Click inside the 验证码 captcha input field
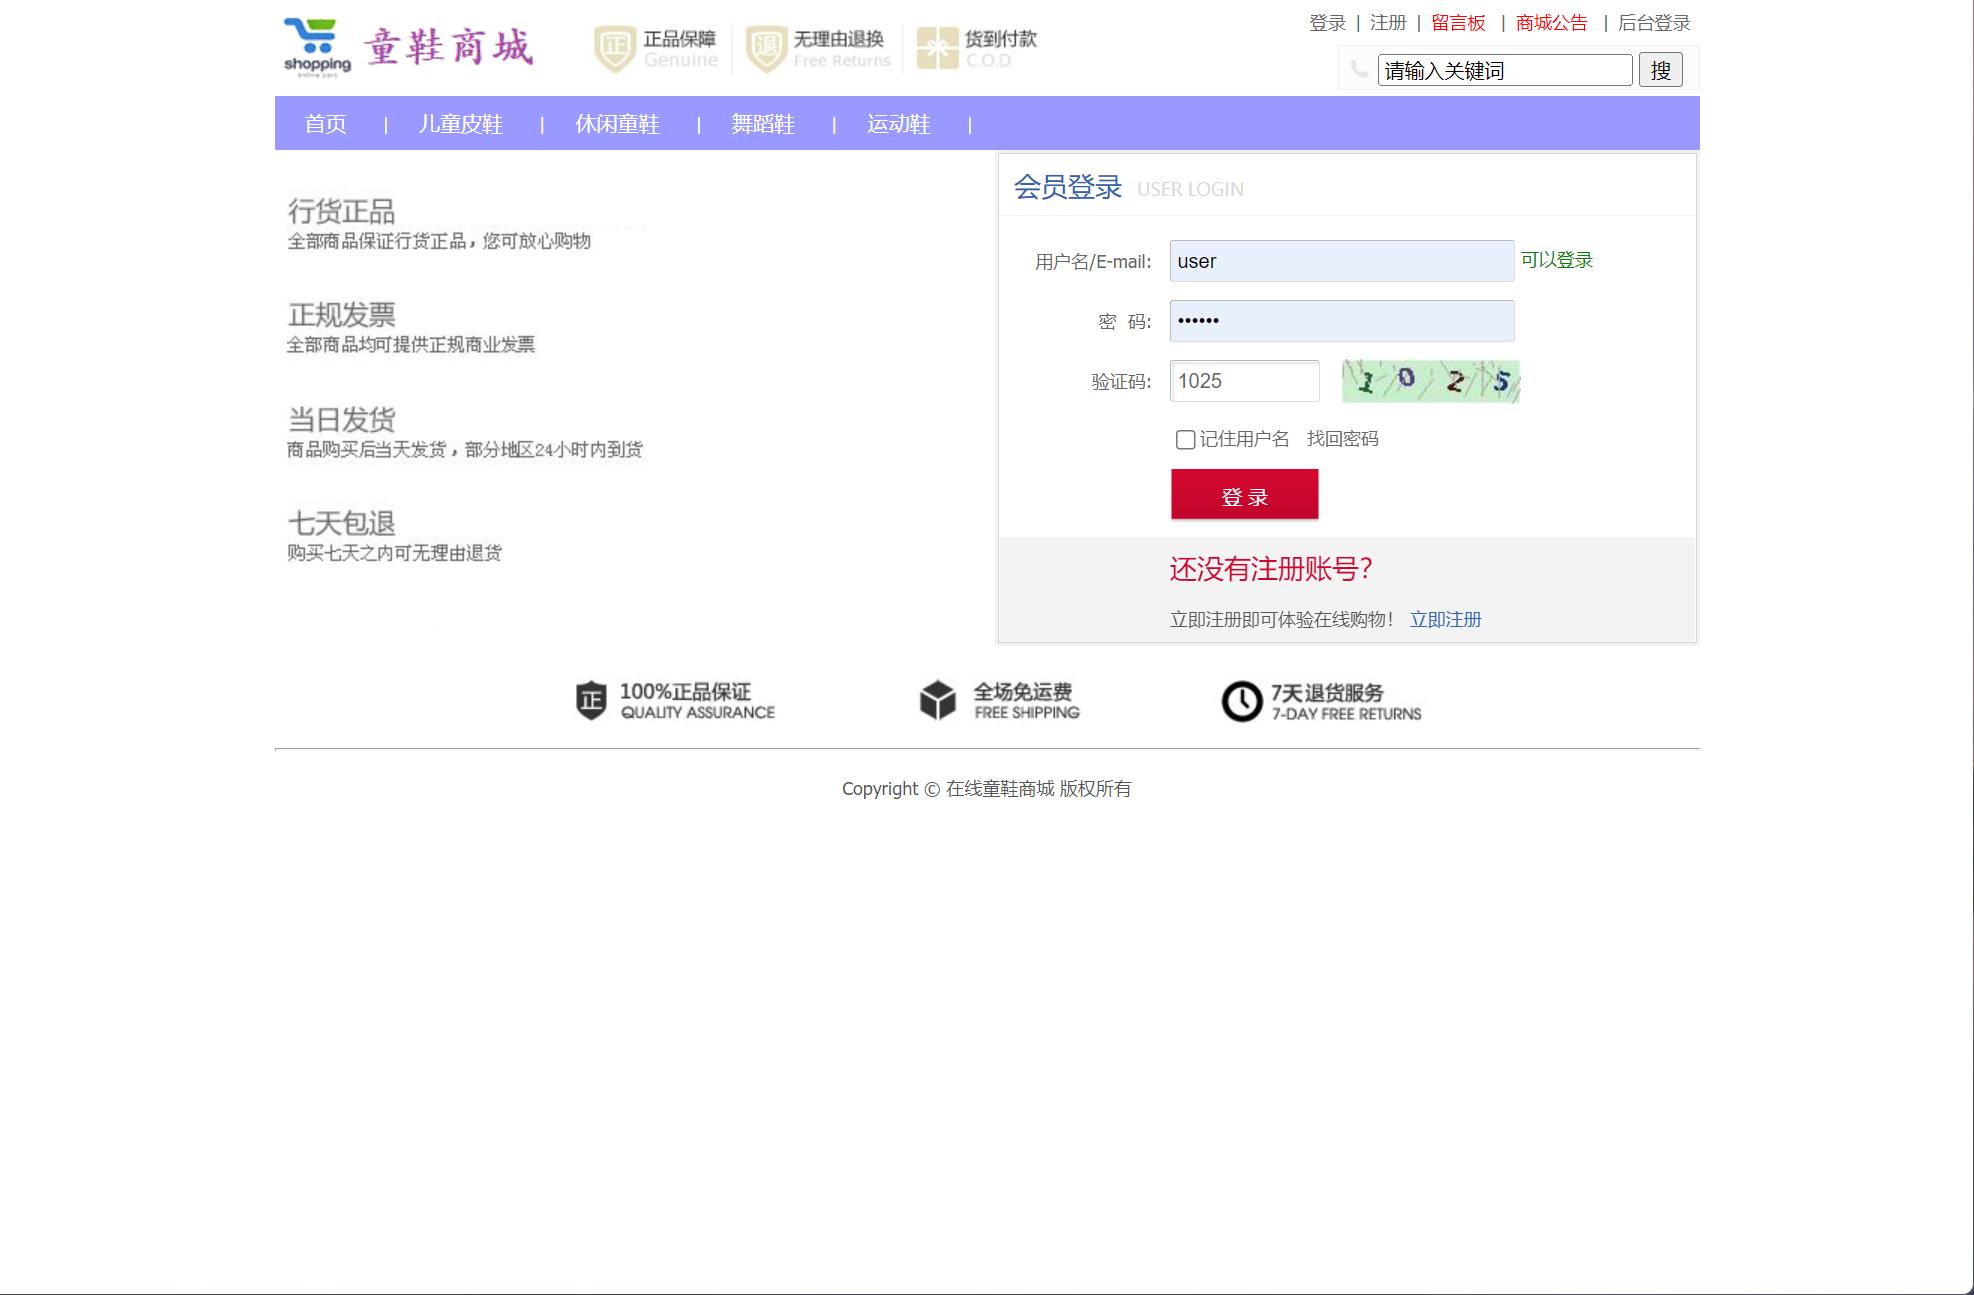This screenshot has height=1295, width=1974. click(x=1244, y=381)
